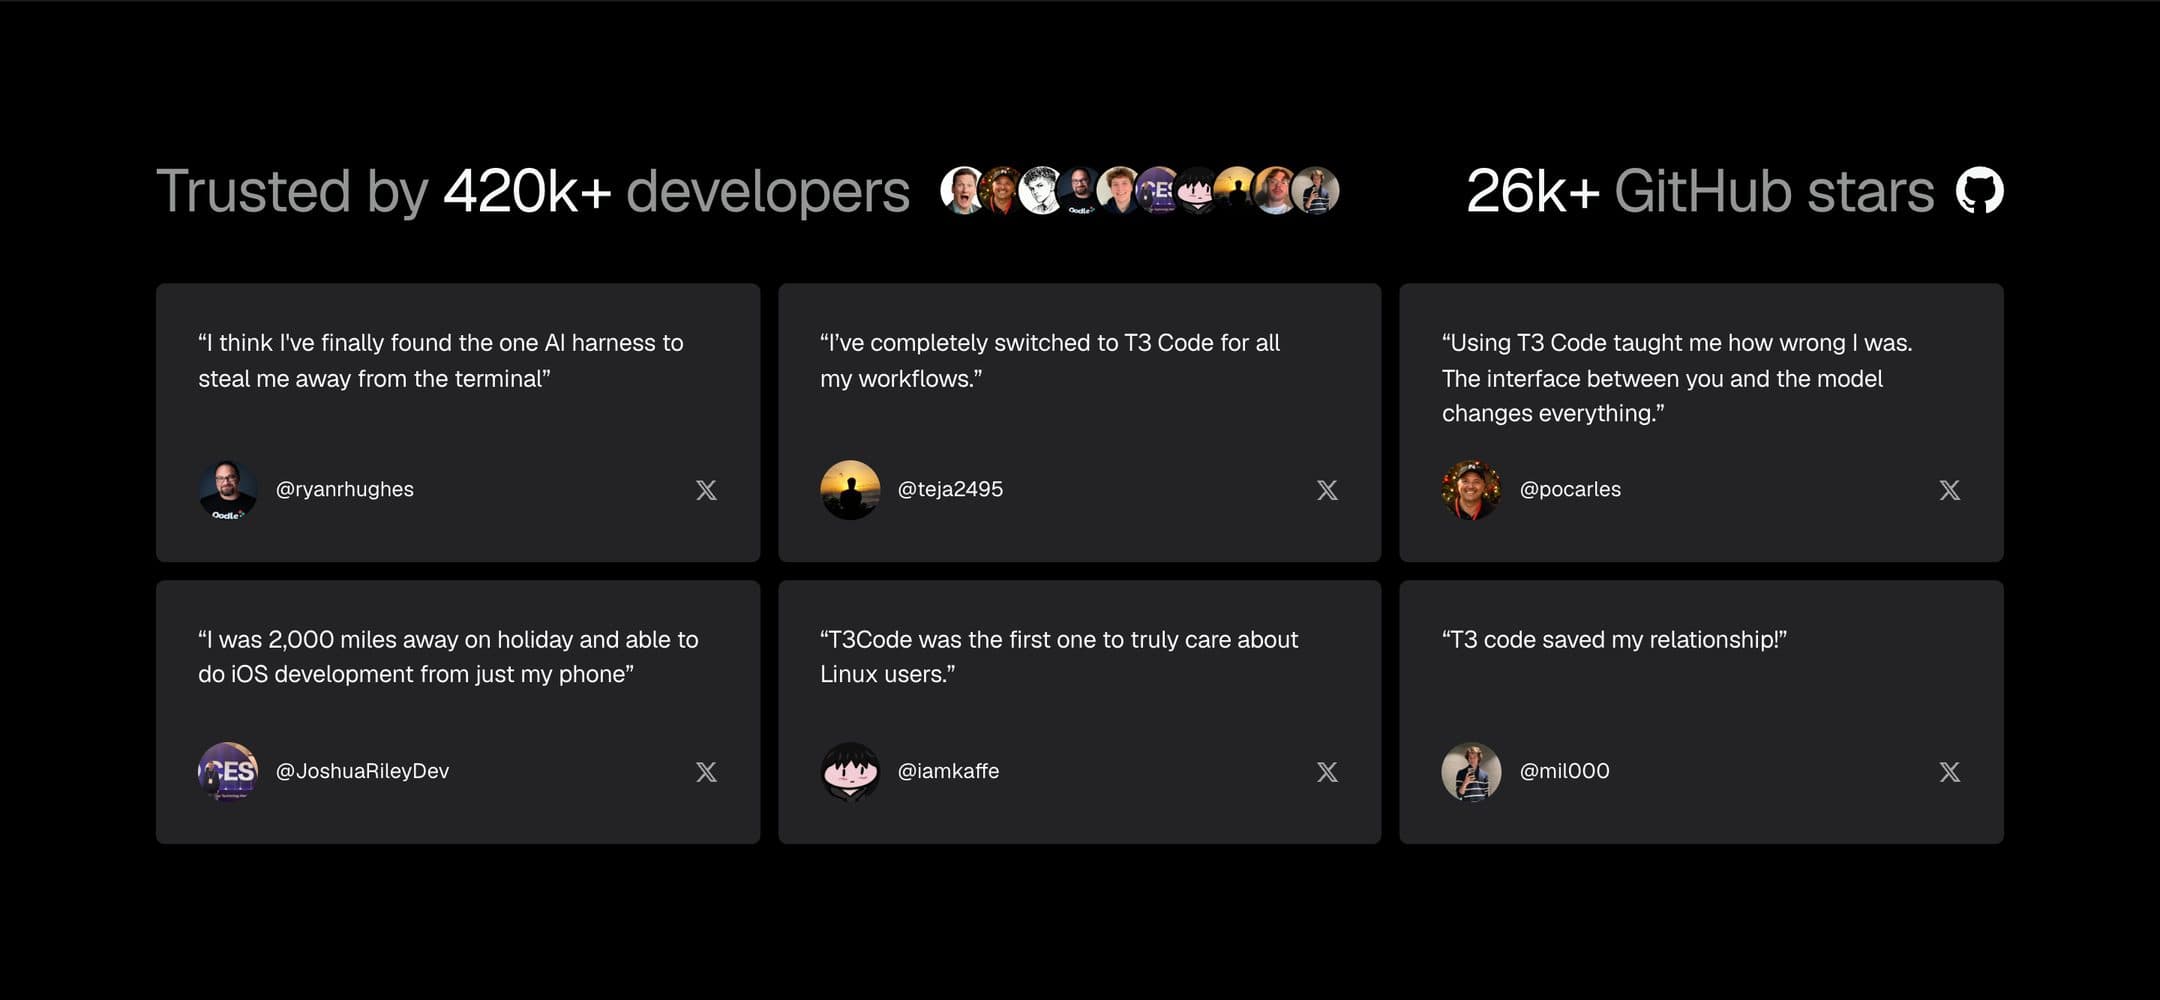Open the @pocarles handle link
Image resolution: width=2160 pixels, height=1000 pixels.
(x=1570, y=489)
